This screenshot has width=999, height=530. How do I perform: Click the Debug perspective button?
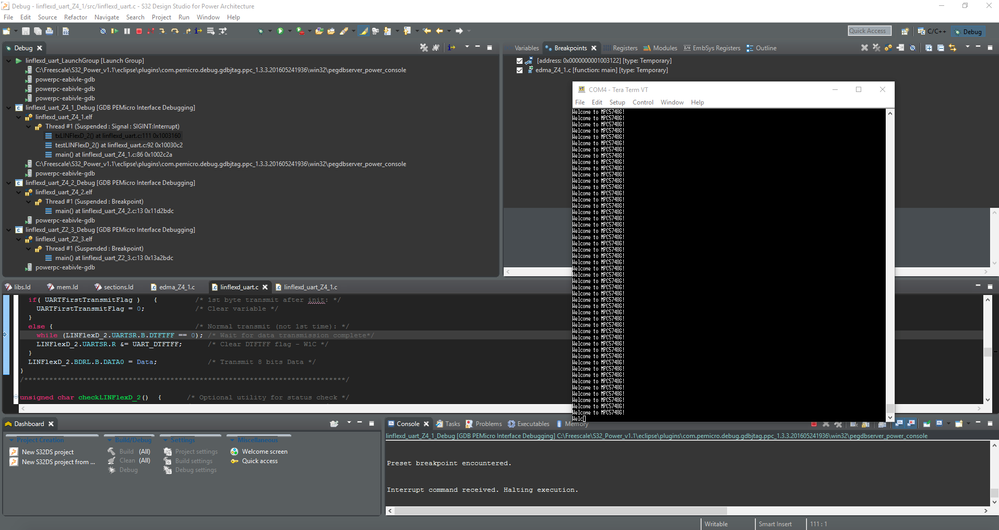pos(968,31)
